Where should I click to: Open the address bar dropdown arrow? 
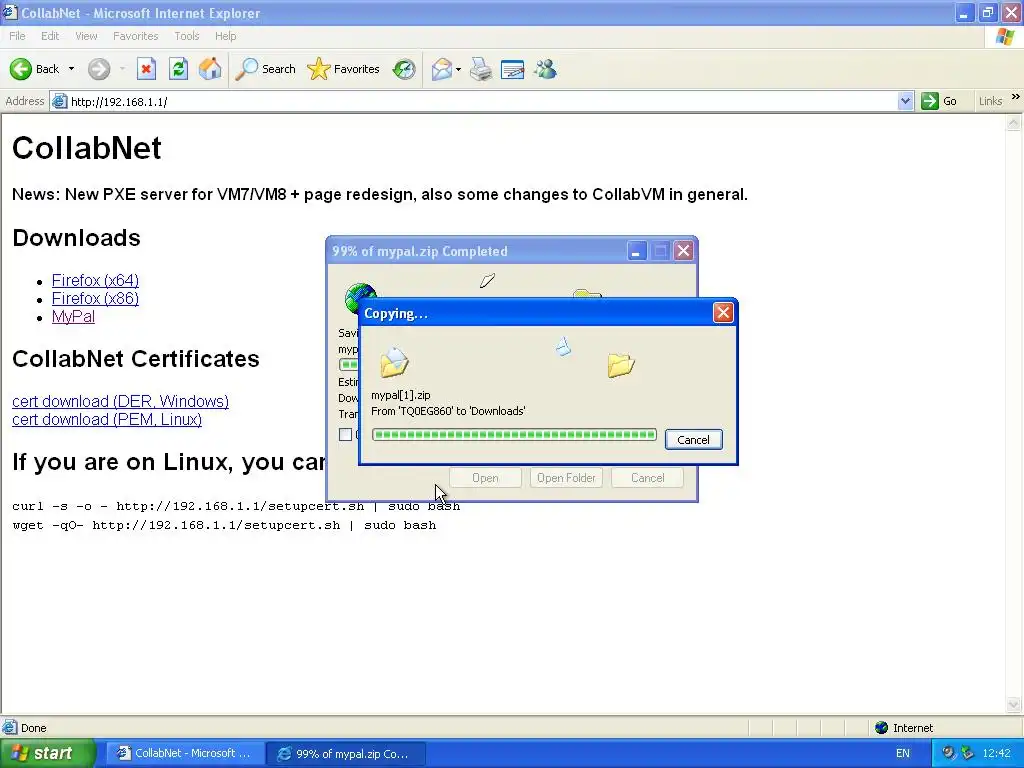[904, 101]
